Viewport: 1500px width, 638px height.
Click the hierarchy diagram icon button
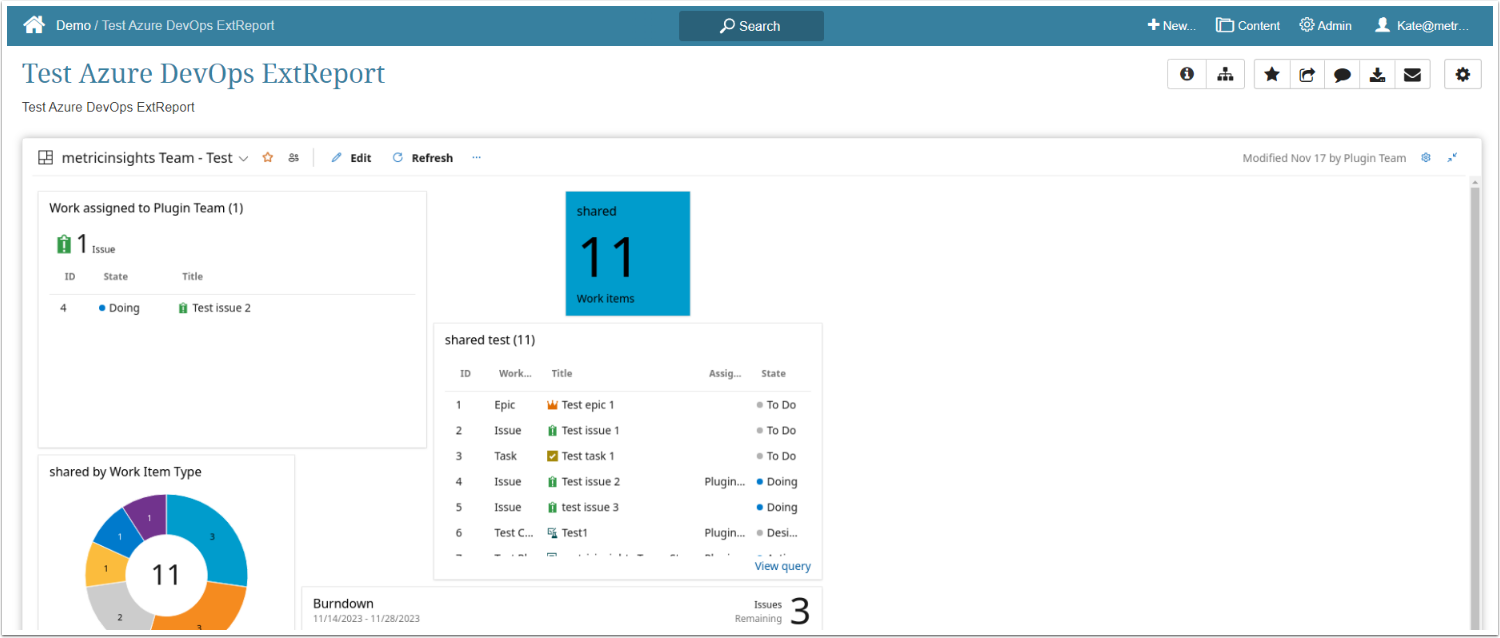pyautogui.click(x=1224, y=74)
